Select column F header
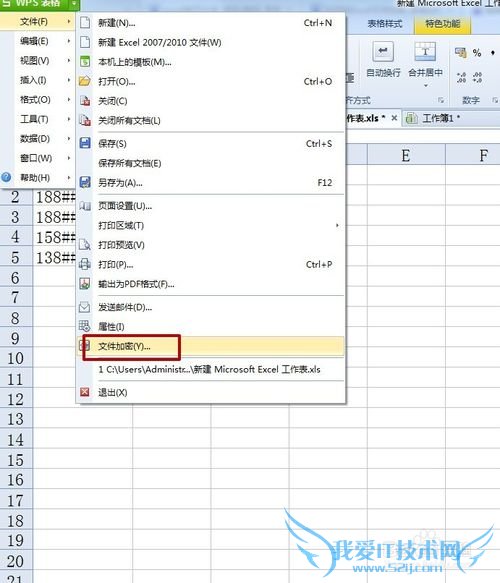The width and height of the screenshot is (500, 583). coord(473,155)
